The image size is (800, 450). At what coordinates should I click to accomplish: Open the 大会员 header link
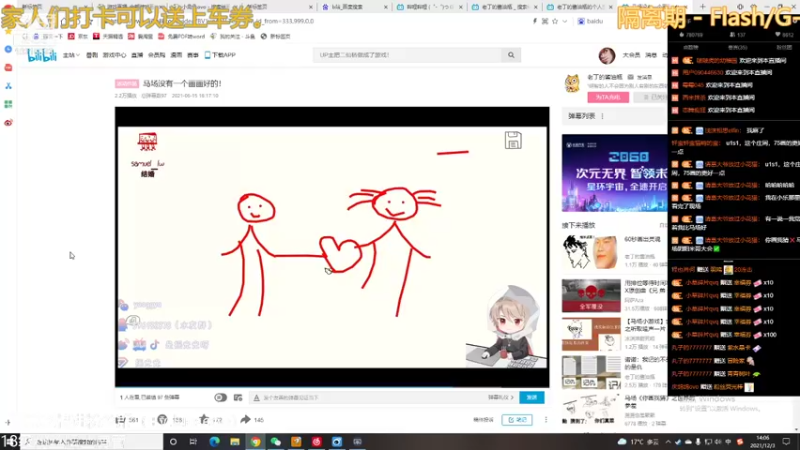(x=631, y=55)
